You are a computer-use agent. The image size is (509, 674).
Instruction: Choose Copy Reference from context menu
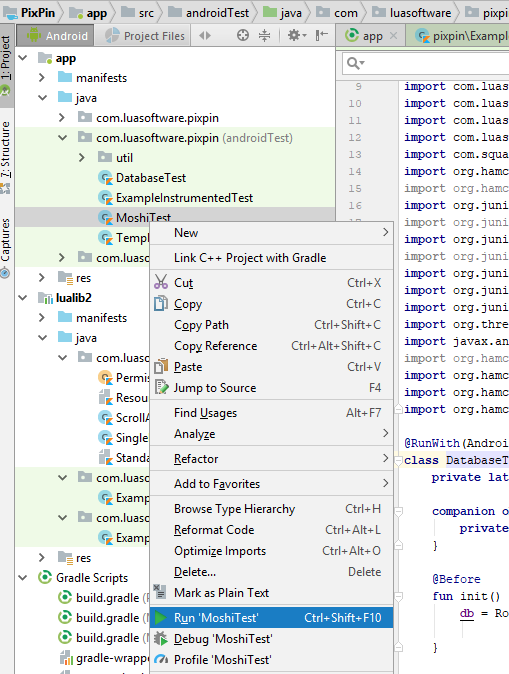(272, 346)
